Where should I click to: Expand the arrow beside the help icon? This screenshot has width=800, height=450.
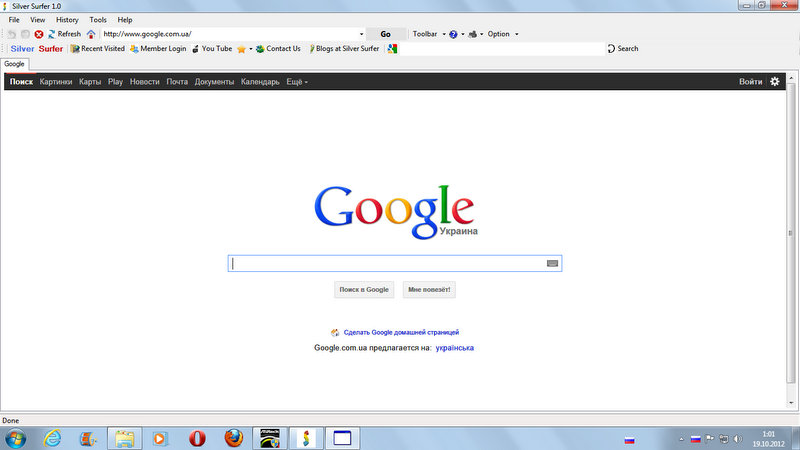click(x=463, y=34)
